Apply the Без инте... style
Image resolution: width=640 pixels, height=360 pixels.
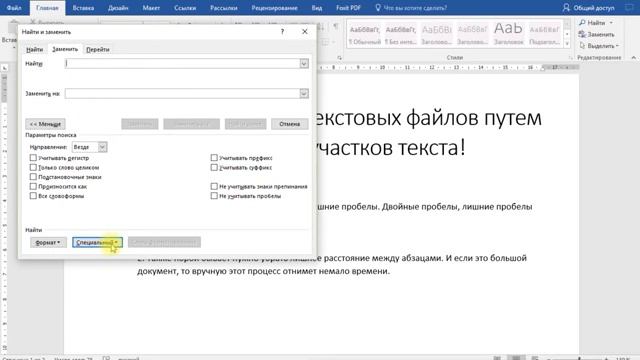[400, 34]
